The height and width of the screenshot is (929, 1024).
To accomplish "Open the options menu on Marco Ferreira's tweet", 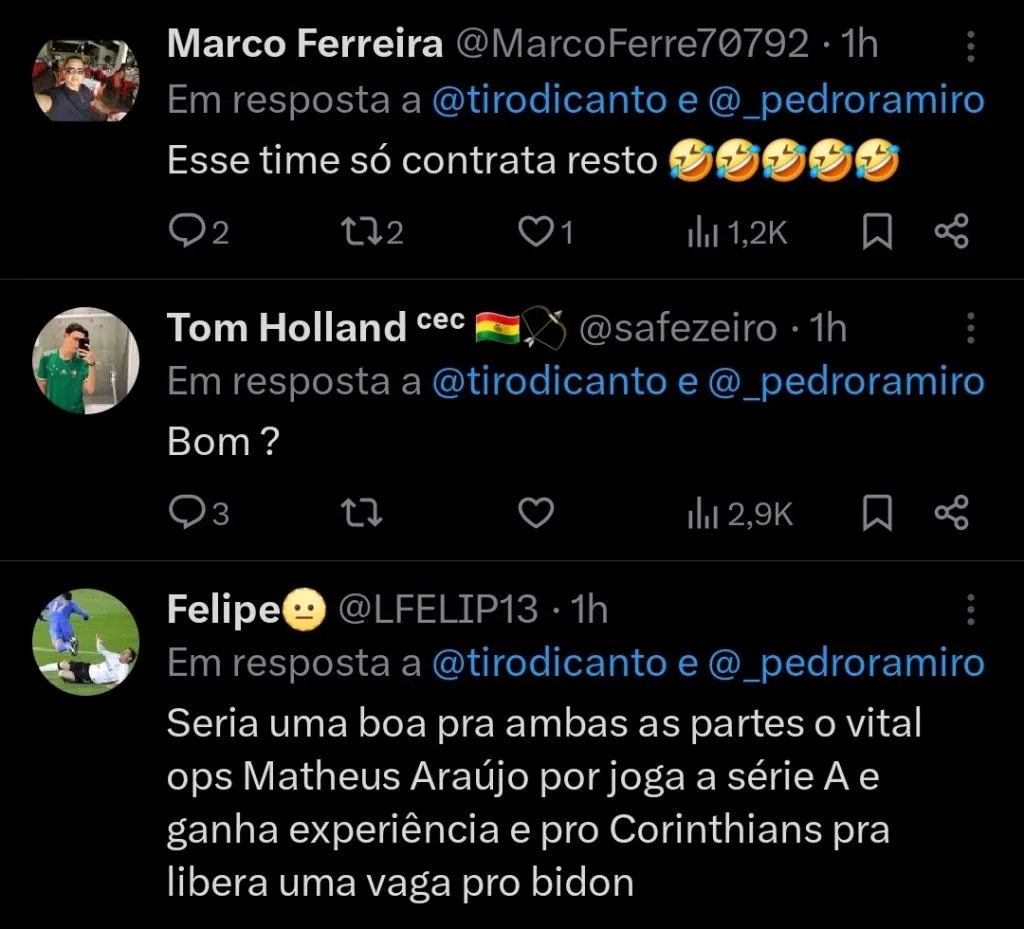I will tap(971, 47).
